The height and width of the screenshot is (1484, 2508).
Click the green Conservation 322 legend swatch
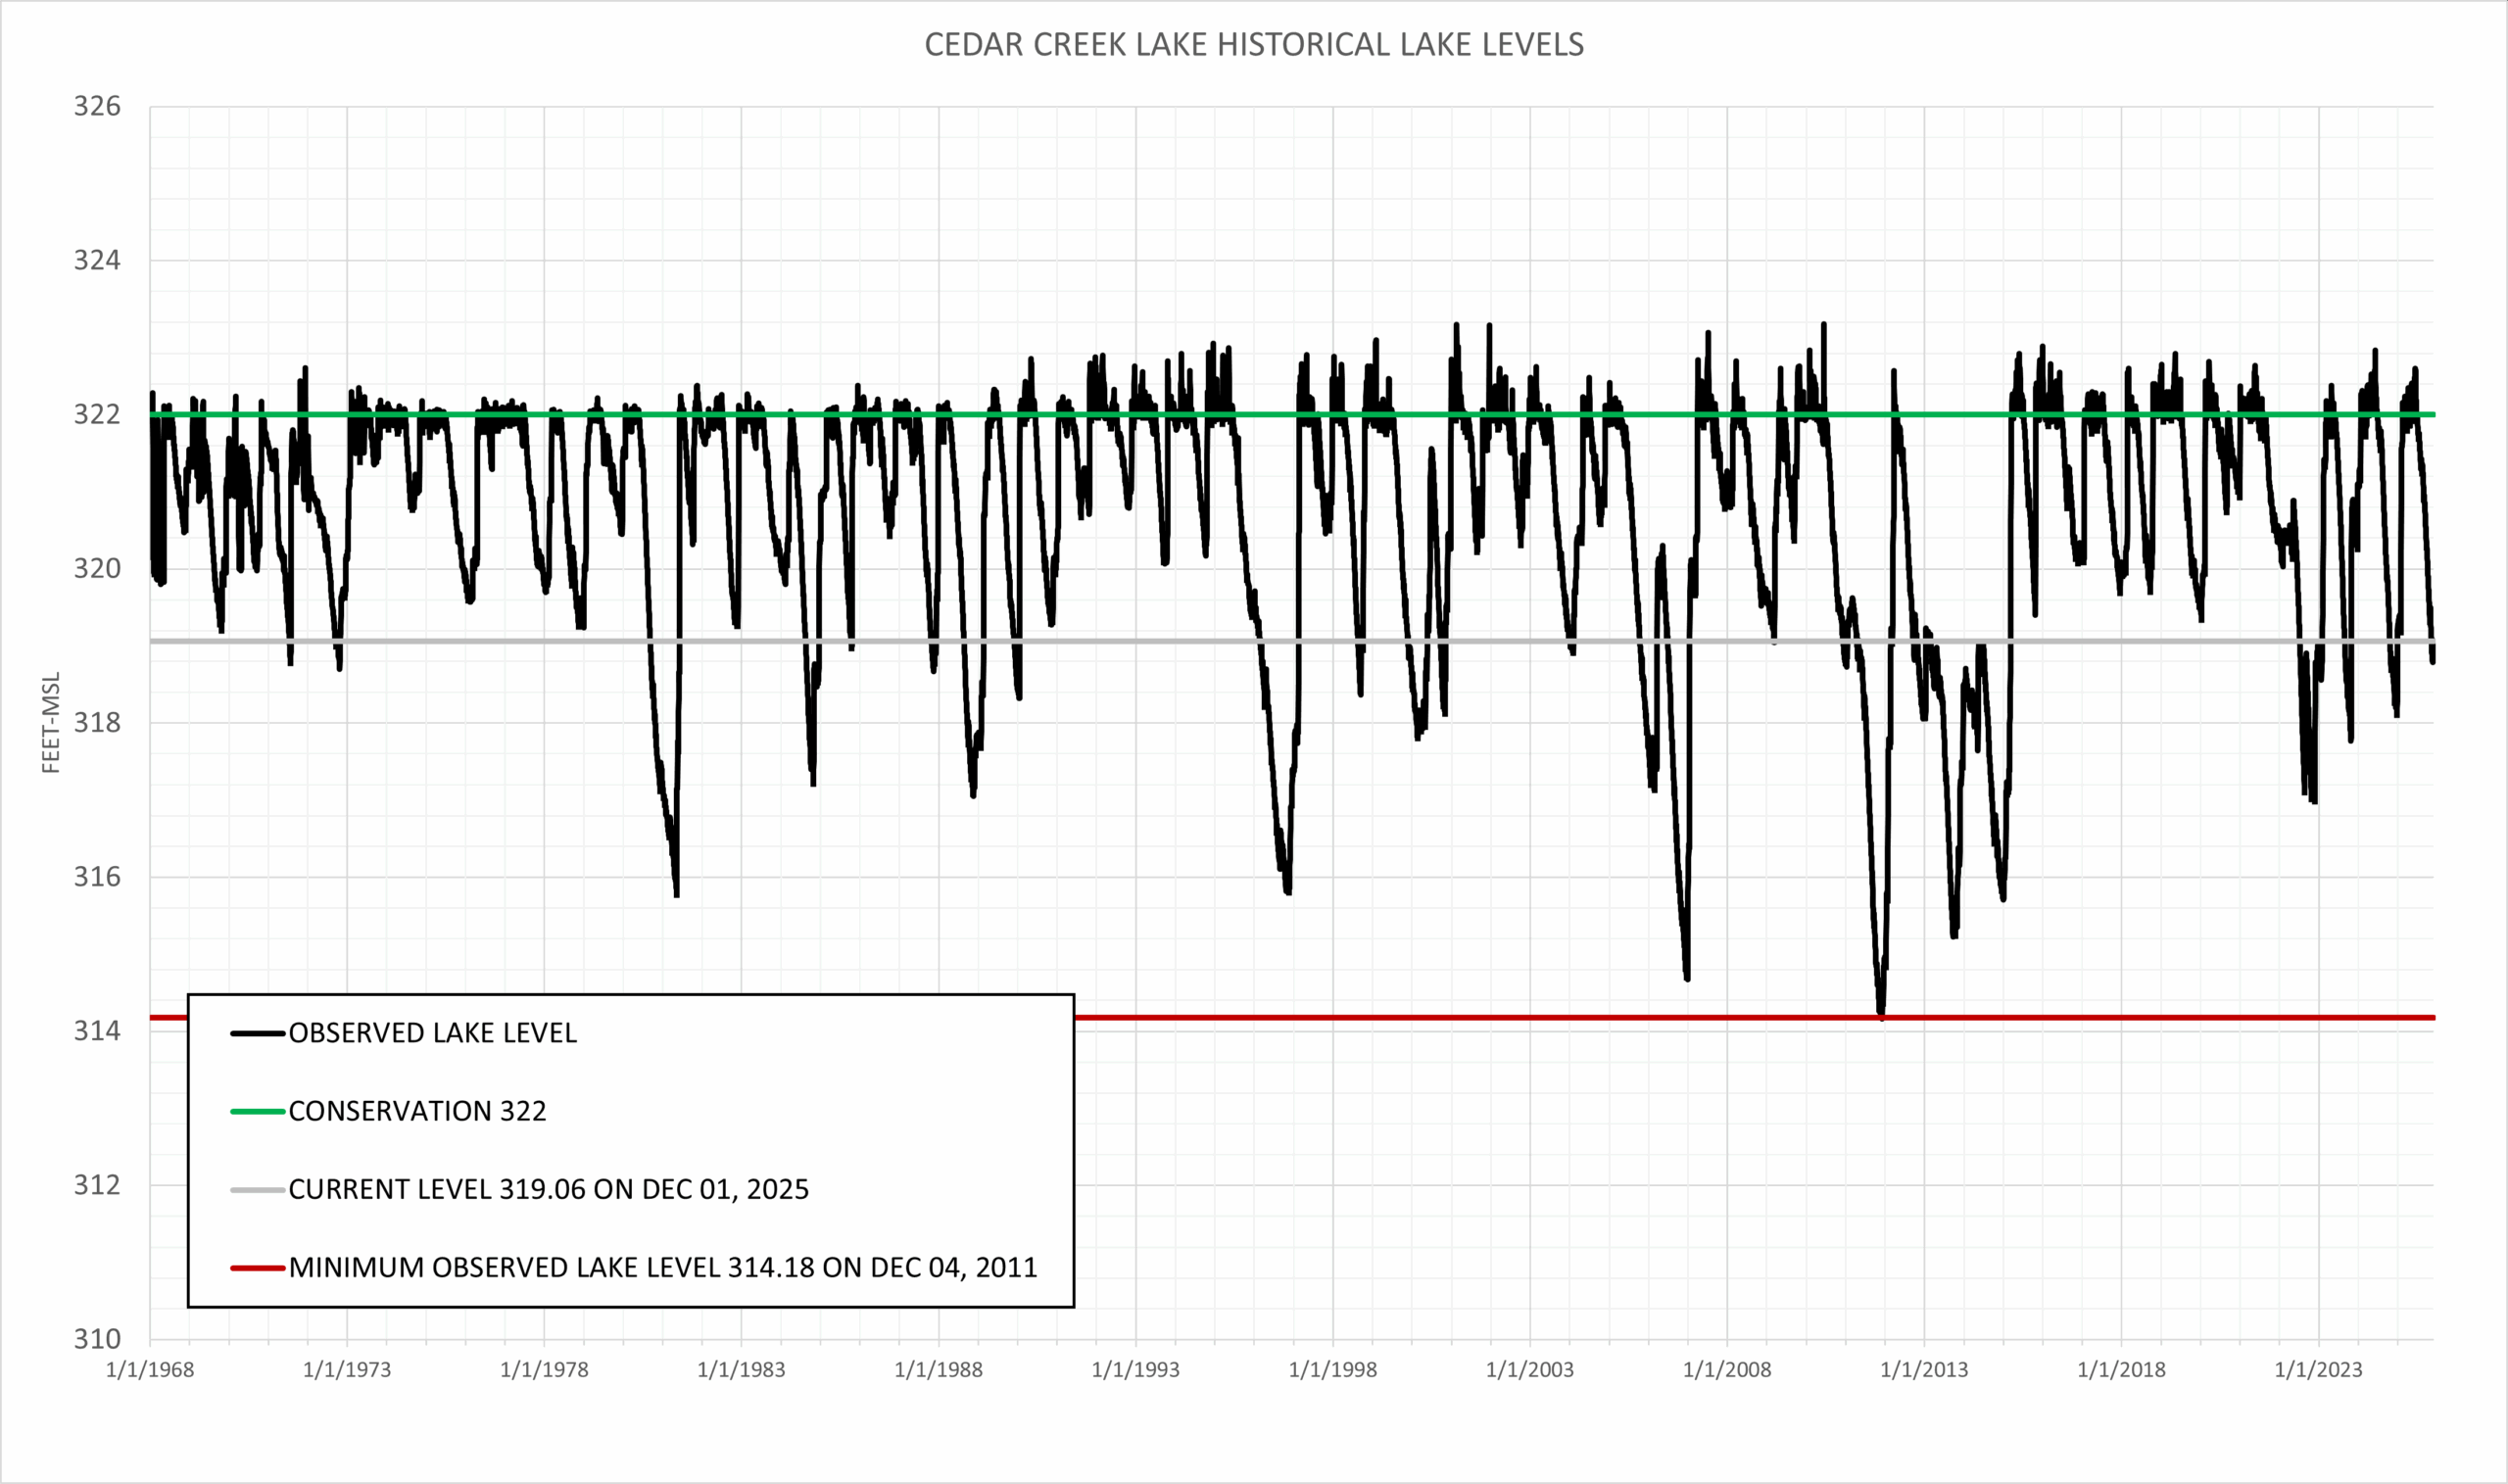(x=258, y=1111)
